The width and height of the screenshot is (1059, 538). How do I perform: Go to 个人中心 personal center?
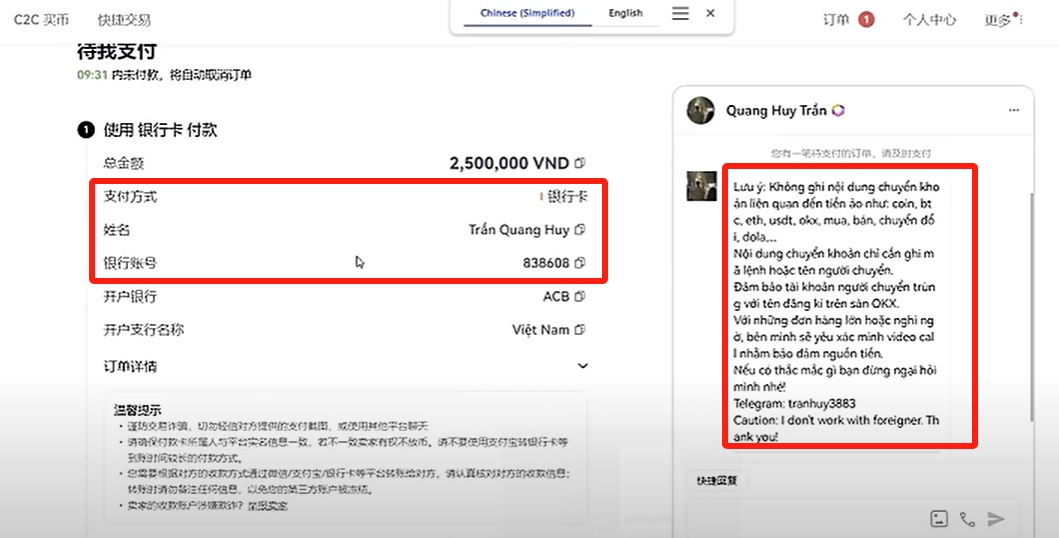tap(929, 19)
